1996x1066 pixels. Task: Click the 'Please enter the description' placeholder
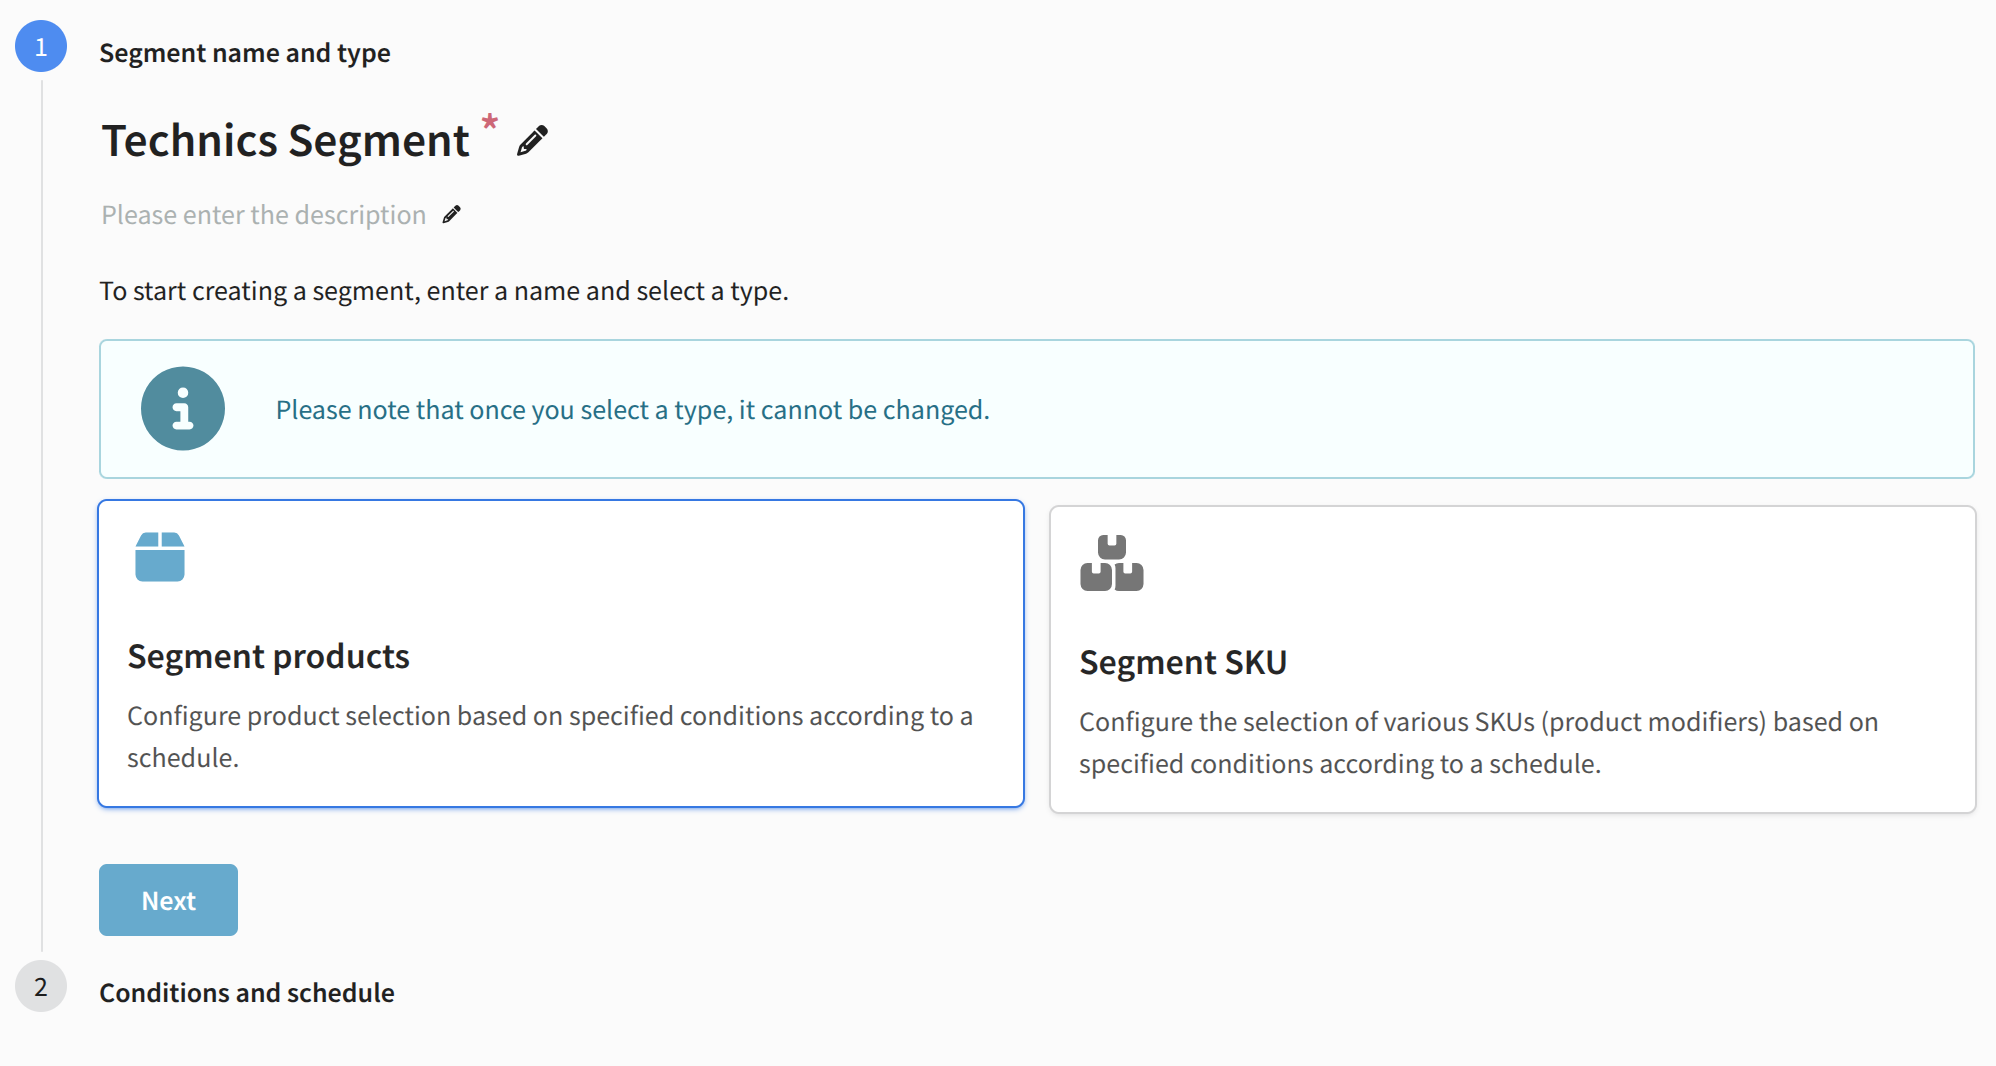tap(264, 215)
